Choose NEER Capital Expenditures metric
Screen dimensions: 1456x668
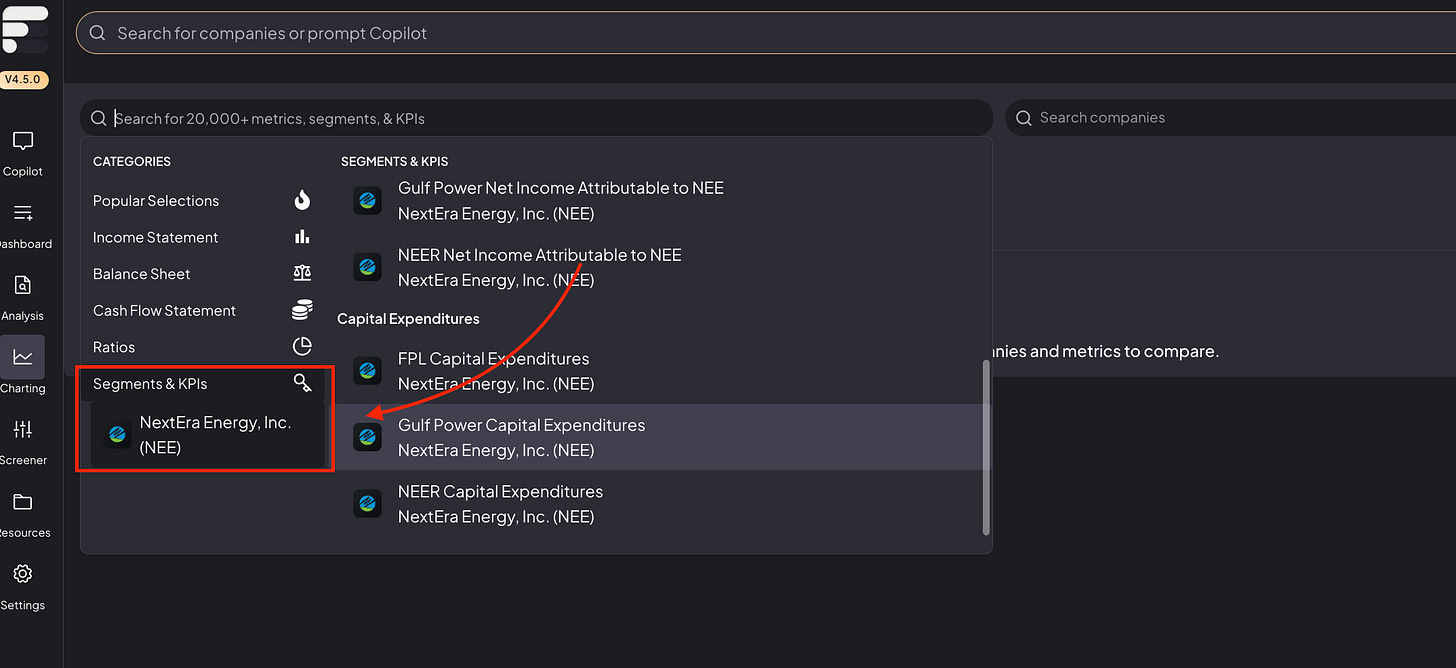[659, 504]
